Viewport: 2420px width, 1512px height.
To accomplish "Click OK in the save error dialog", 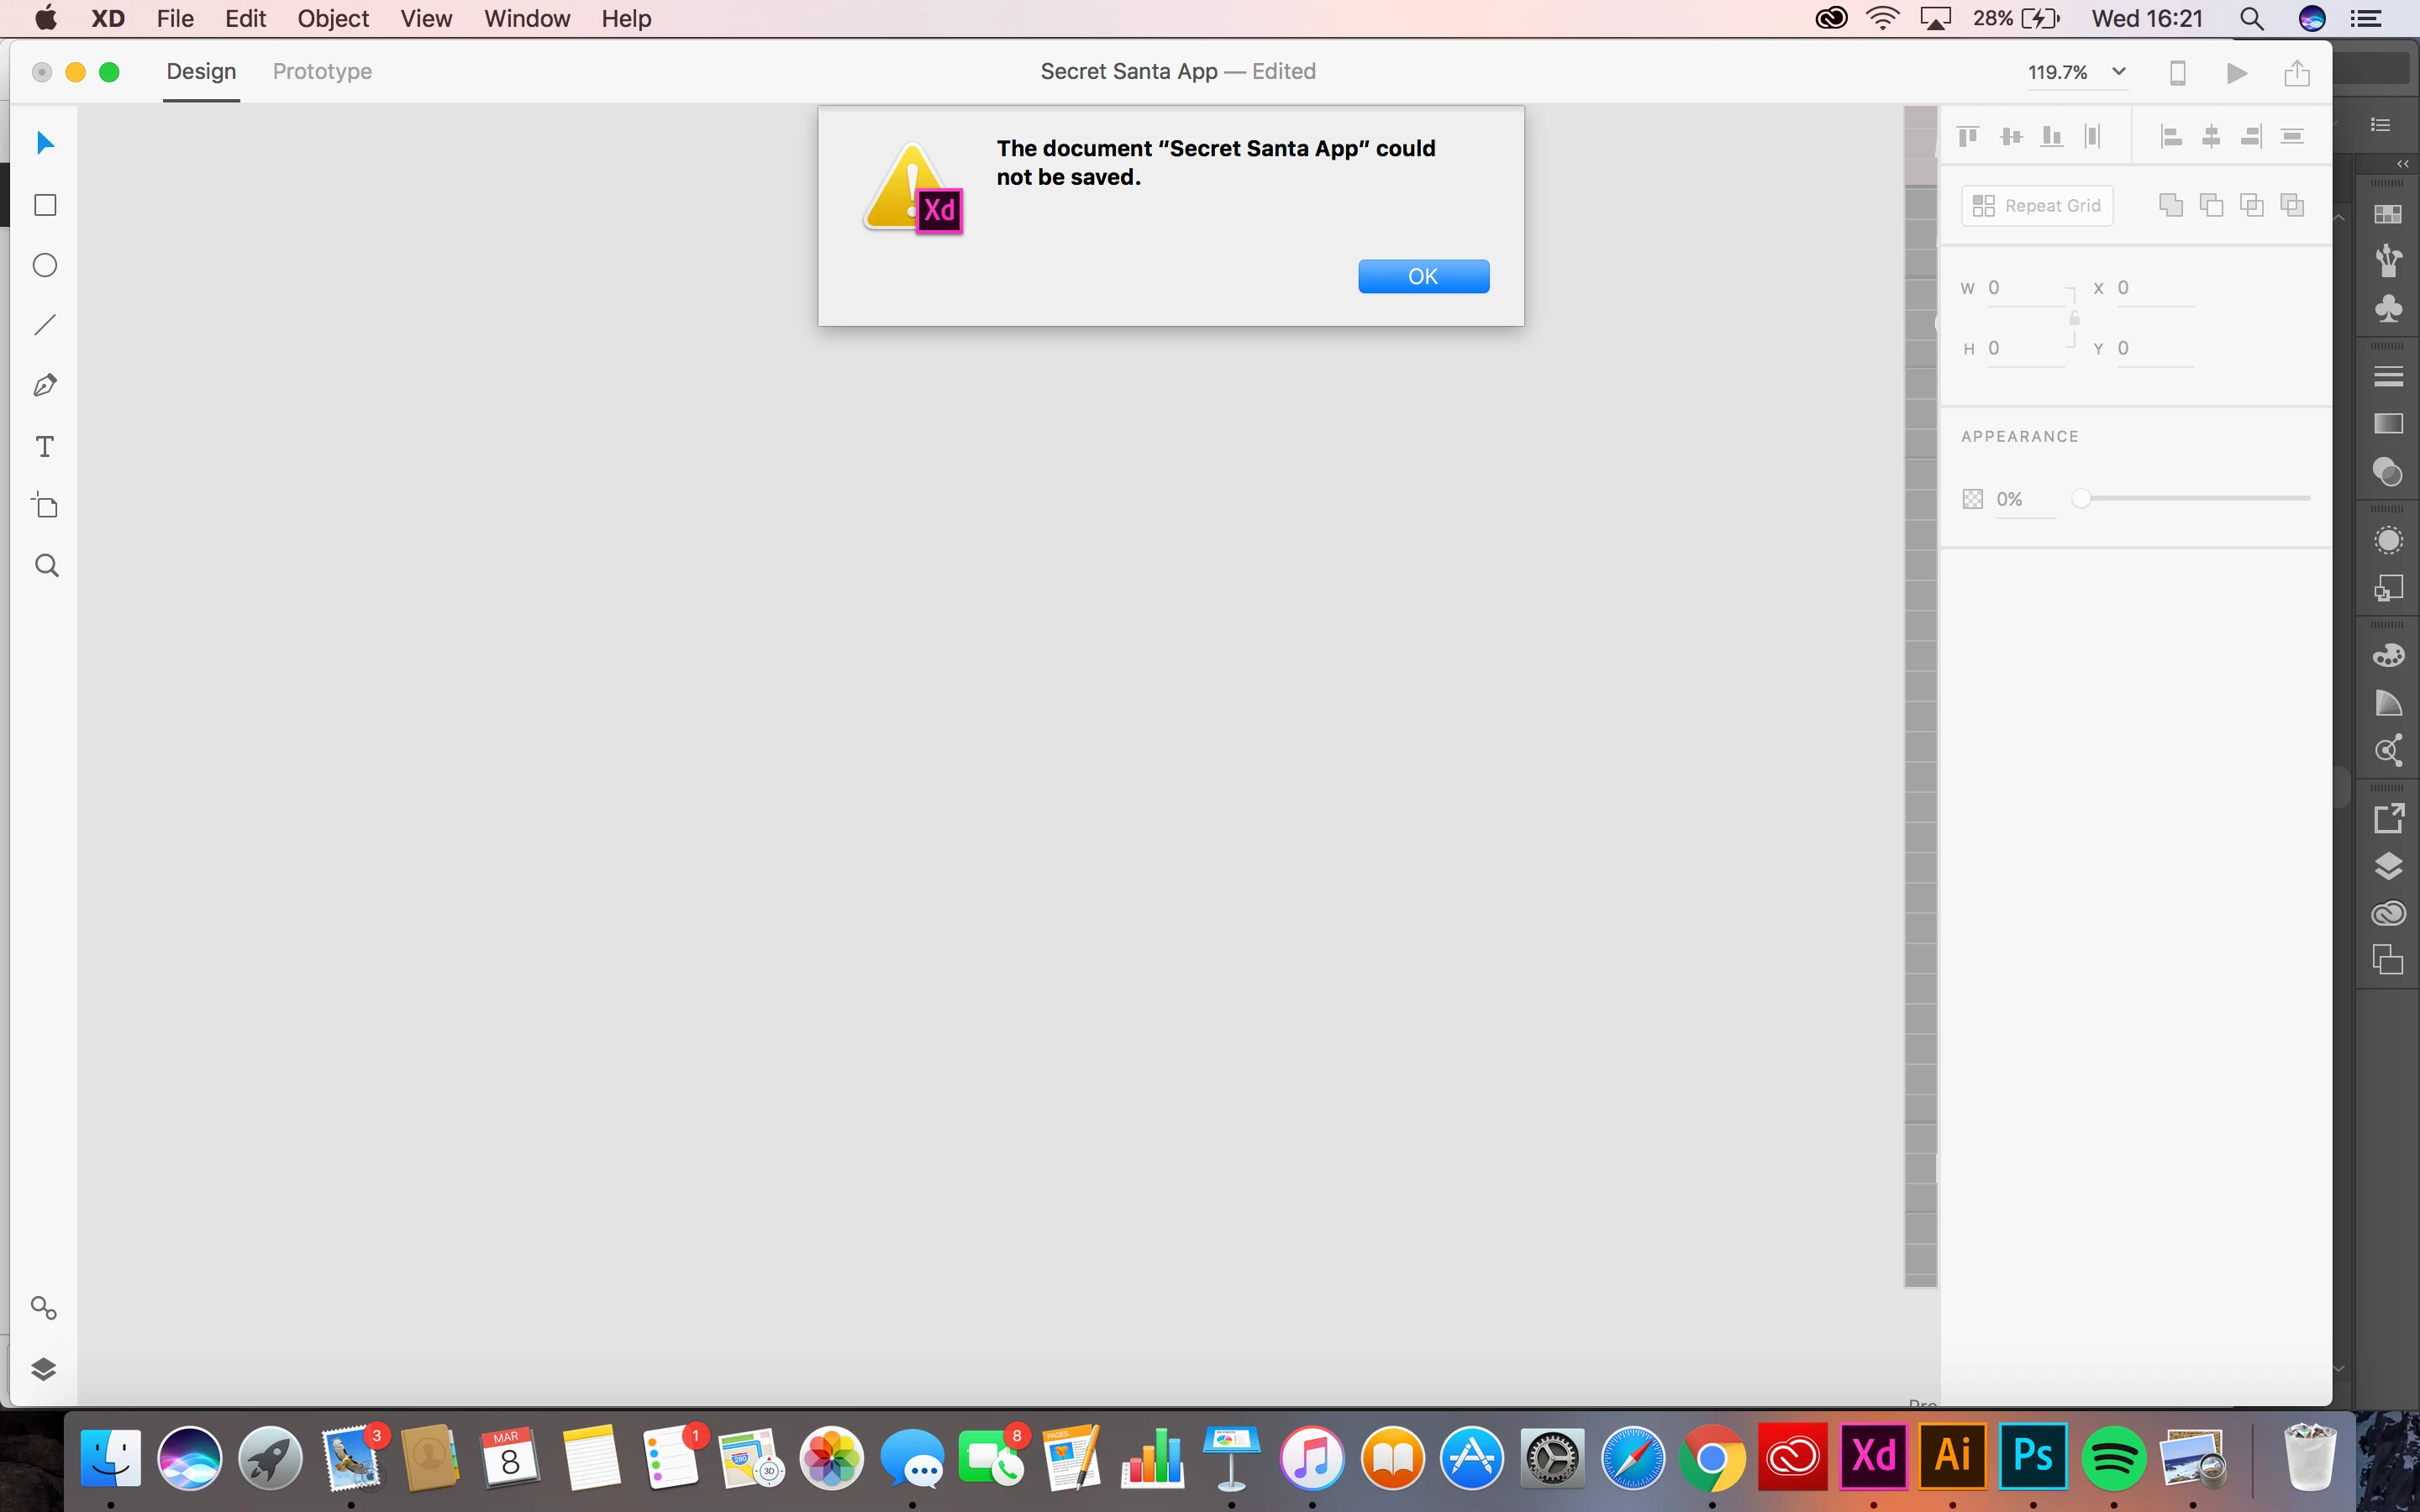I will tap(1423, 276).
